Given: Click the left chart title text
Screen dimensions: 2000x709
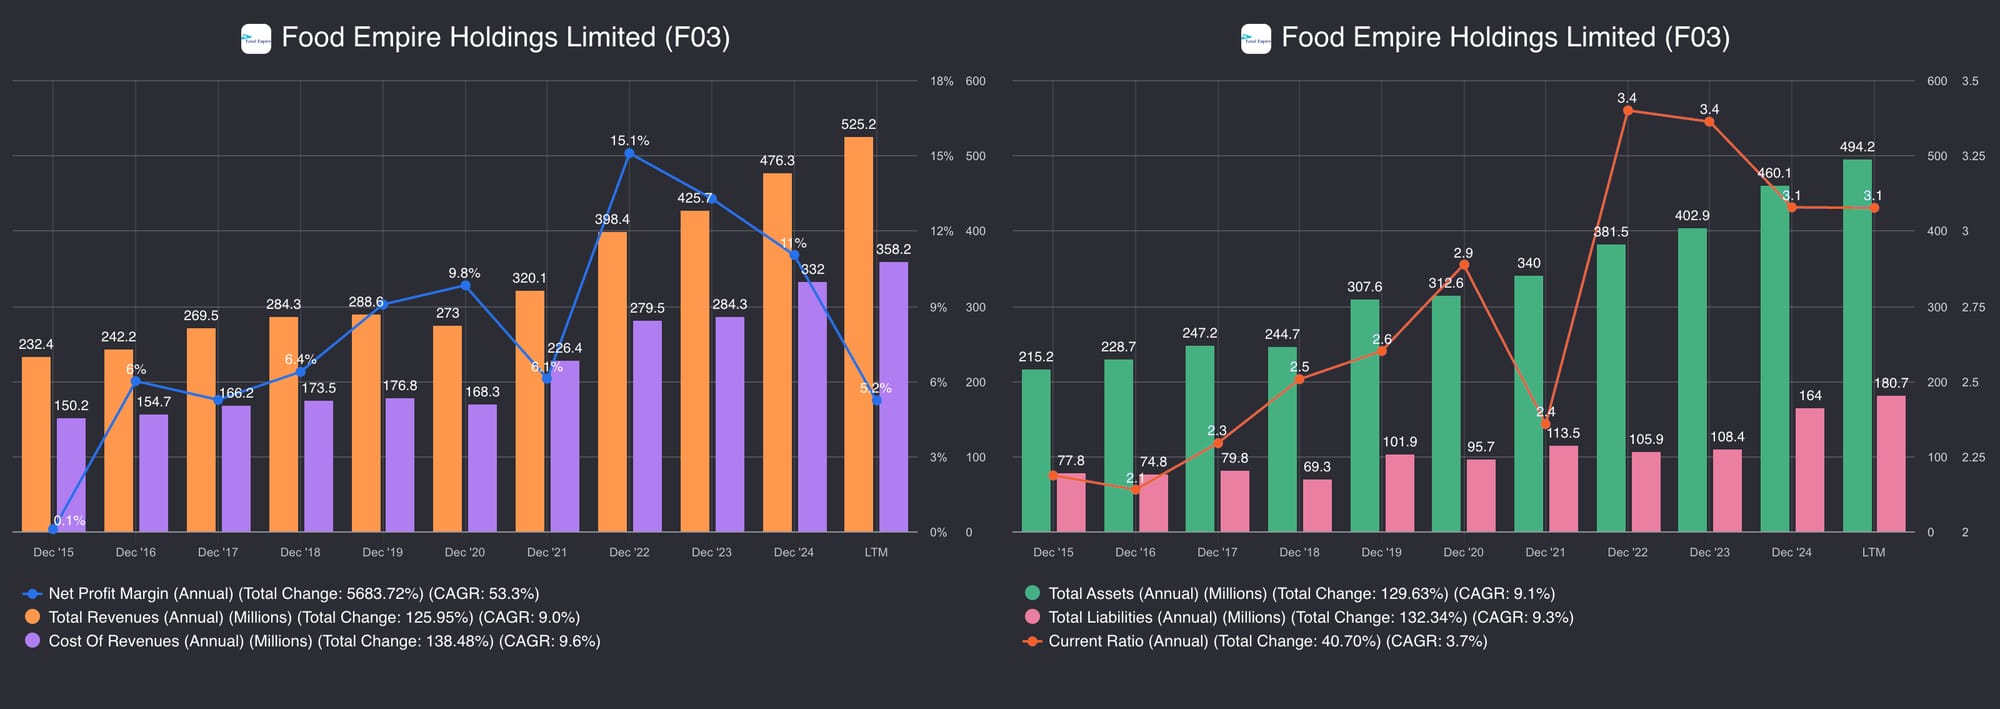Looking at the screenshot, I should tap(505, 38).
